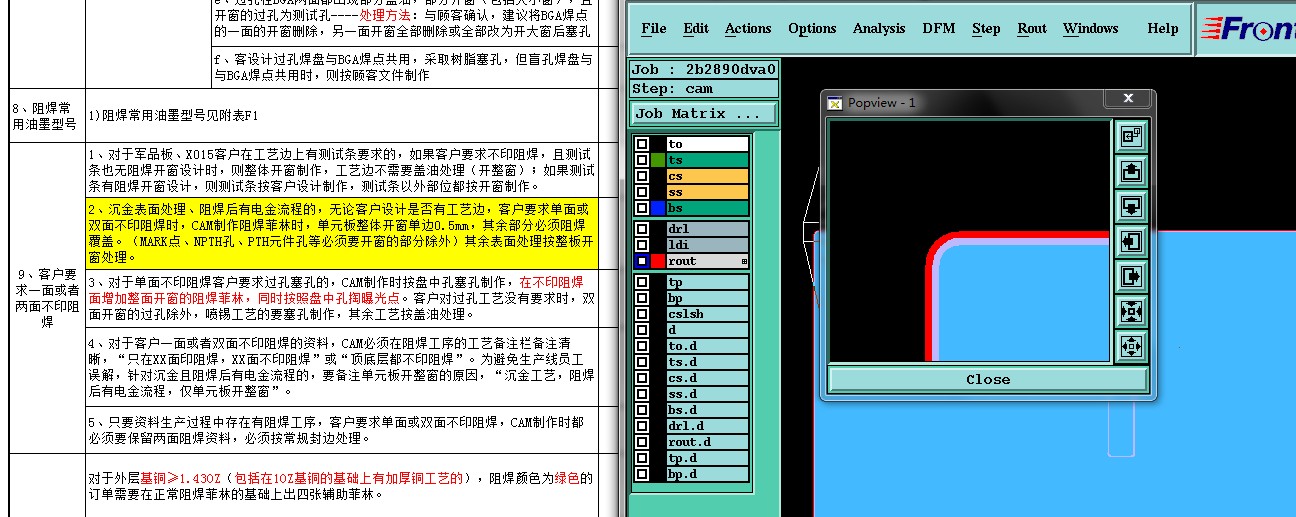1296x517 pixels.
Task: Select the layer name 'to' in layer list
Action: point(707,144)
